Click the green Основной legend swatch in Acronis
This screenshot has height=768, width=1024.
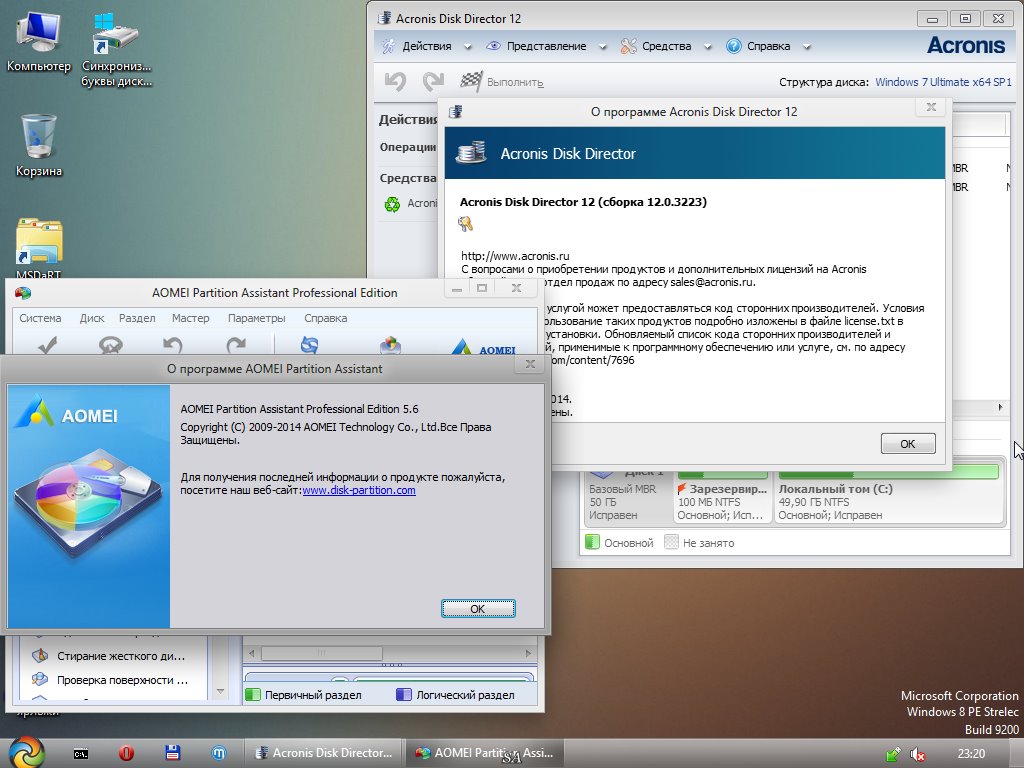pos(592,542)
